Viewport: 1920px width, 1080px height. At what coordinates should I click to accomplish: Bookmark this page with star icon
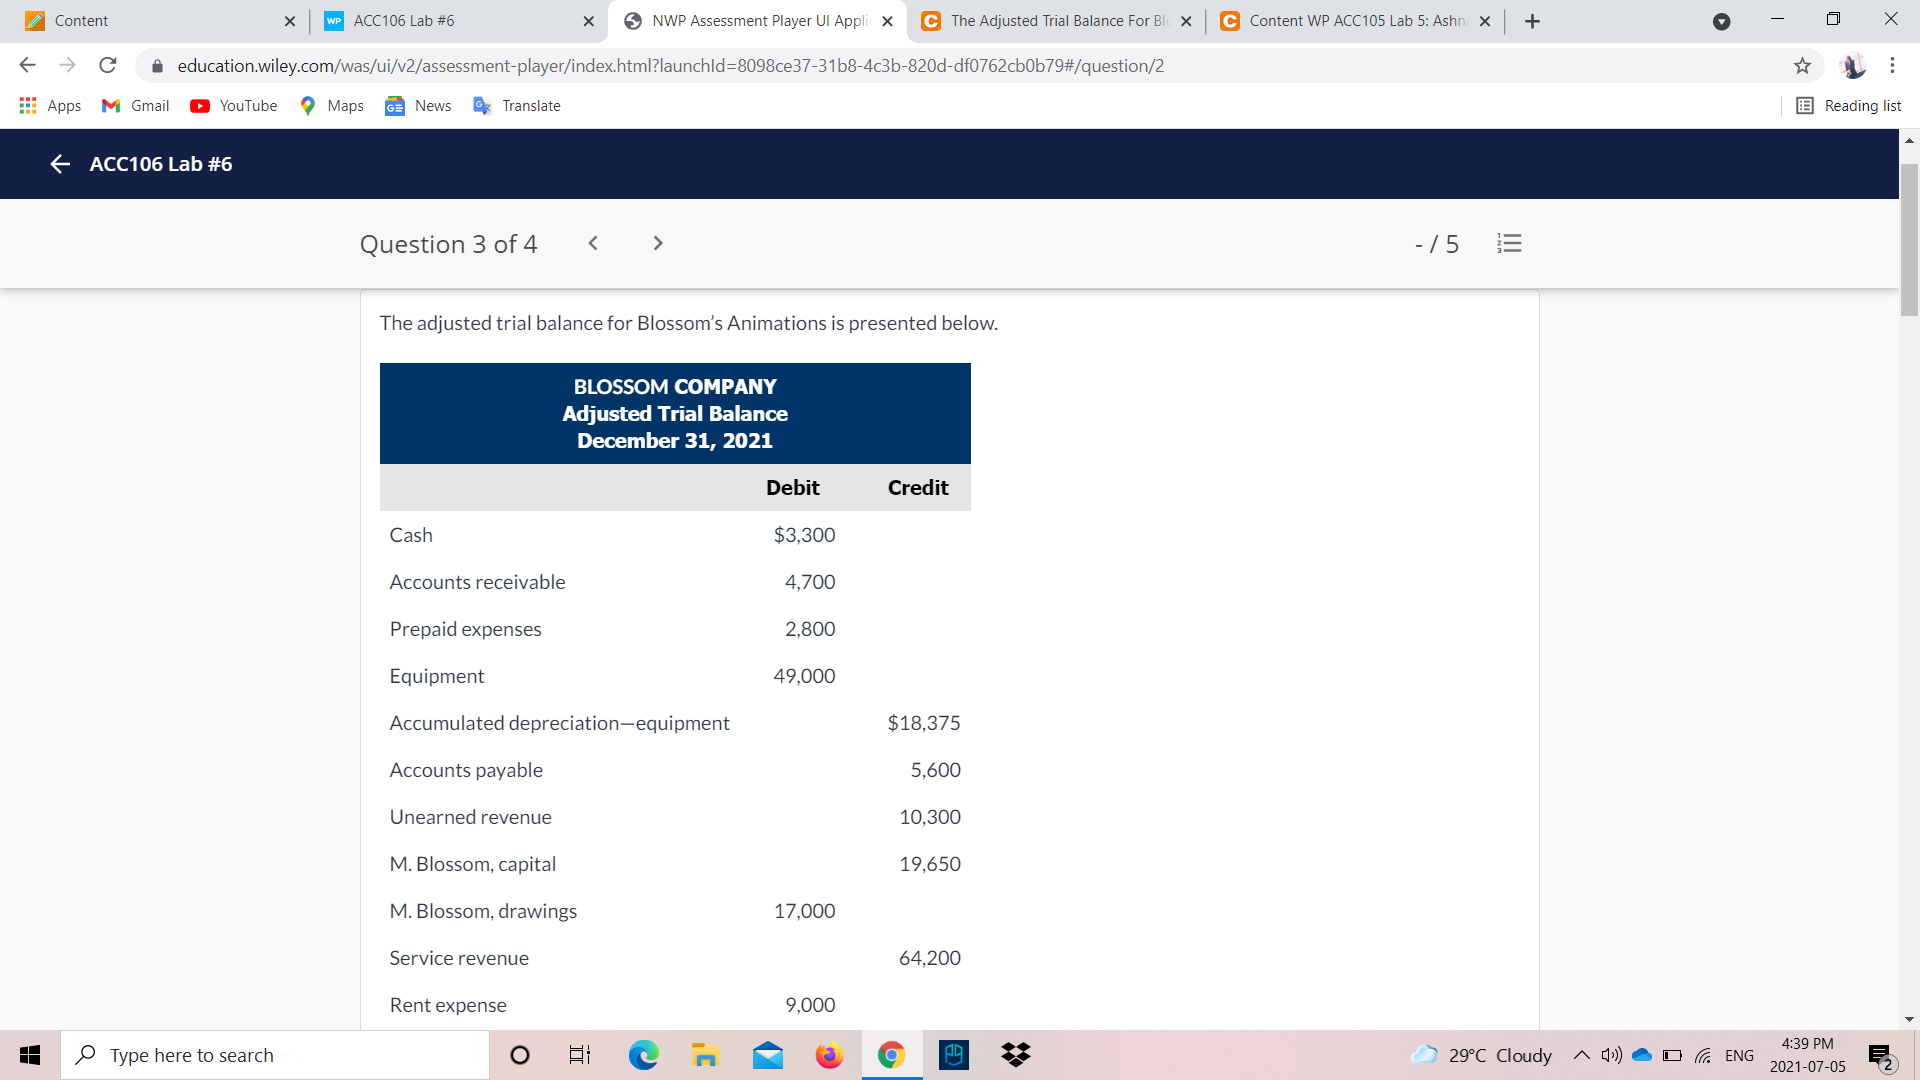pos(1802,66)
